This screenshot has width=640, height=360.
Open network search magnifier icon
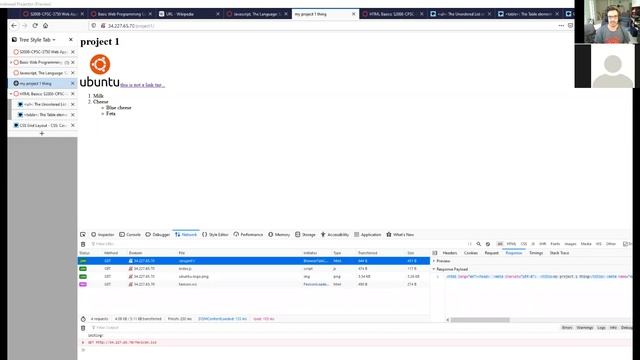click(479, 244)
